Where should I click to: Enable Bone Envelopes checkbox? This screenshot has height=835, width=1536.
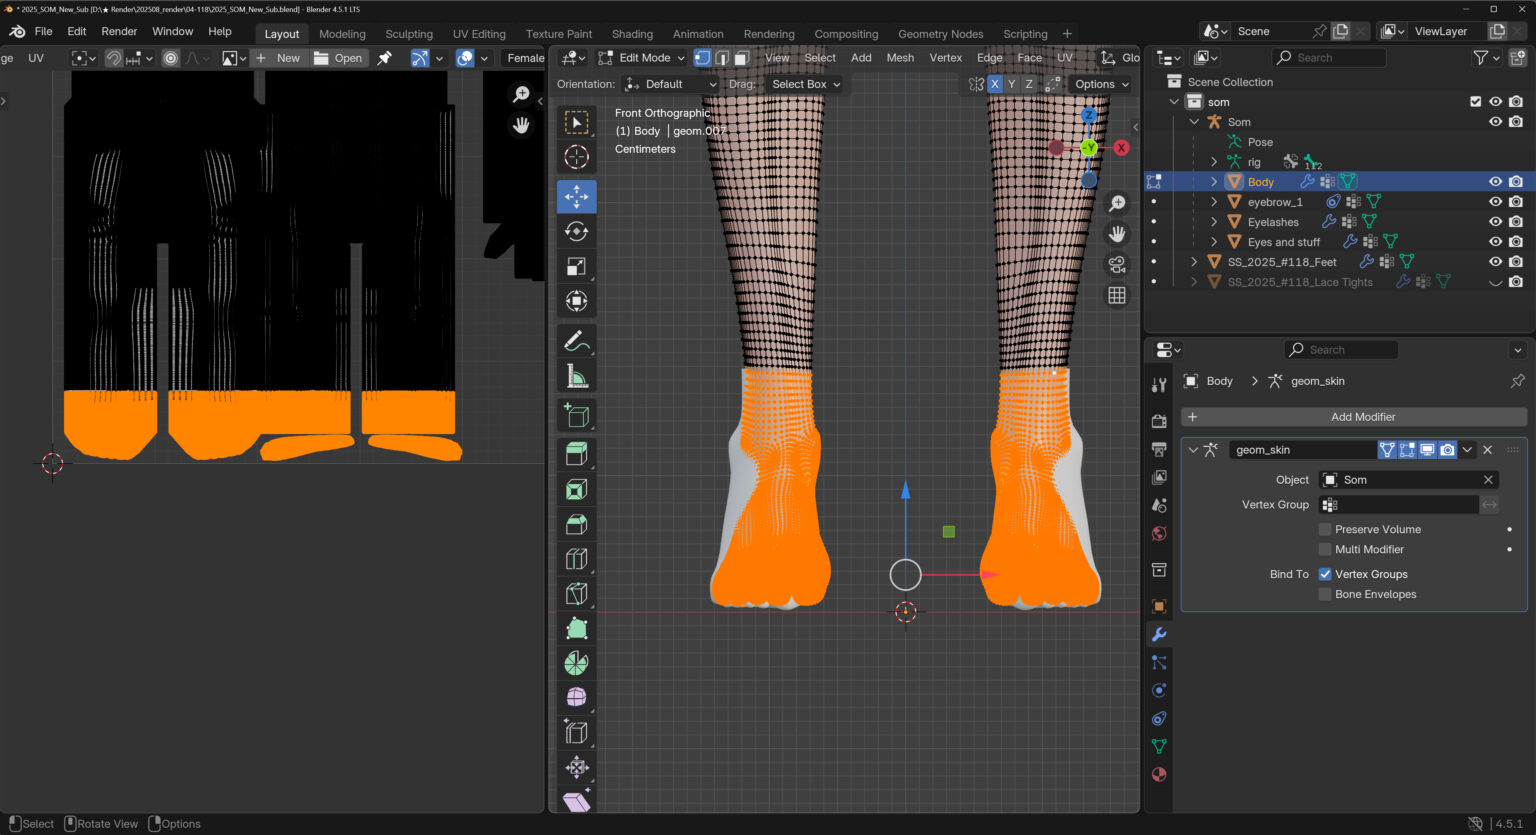(1325, 594)
